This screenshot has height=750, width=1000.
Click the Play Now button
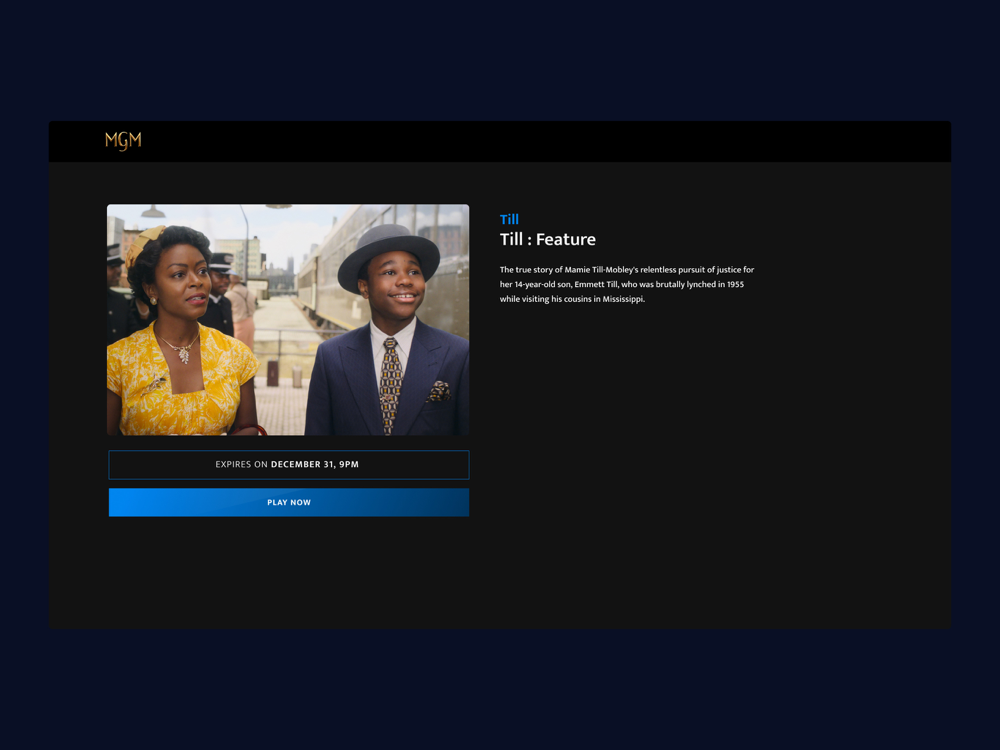289,503
